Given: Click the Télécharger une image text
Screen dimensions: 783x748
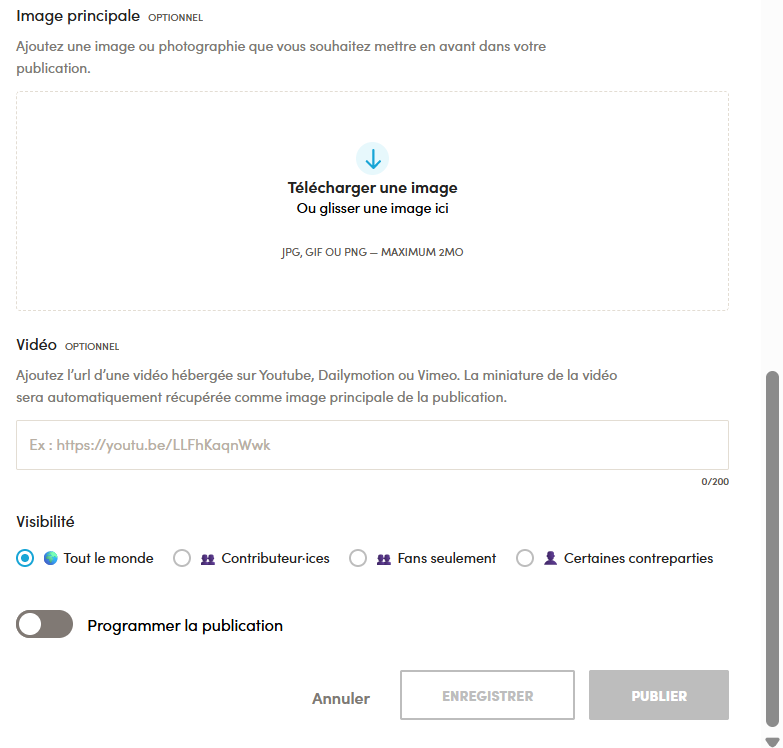Looking at the screenshot, I should (373, 188).
